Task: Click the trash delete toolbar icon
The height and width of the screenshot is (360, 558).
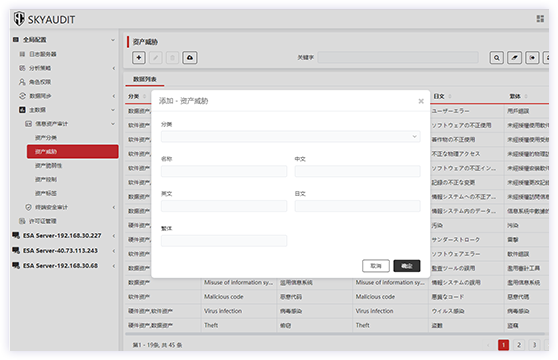Action: tap(173, 57)
